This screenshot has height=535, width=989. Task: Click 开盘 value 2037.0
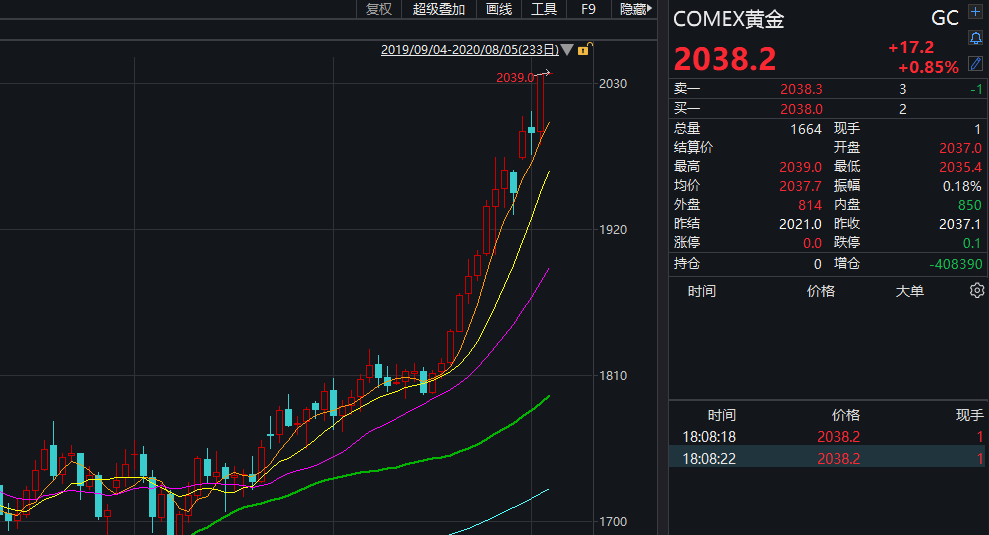[960, 148]
